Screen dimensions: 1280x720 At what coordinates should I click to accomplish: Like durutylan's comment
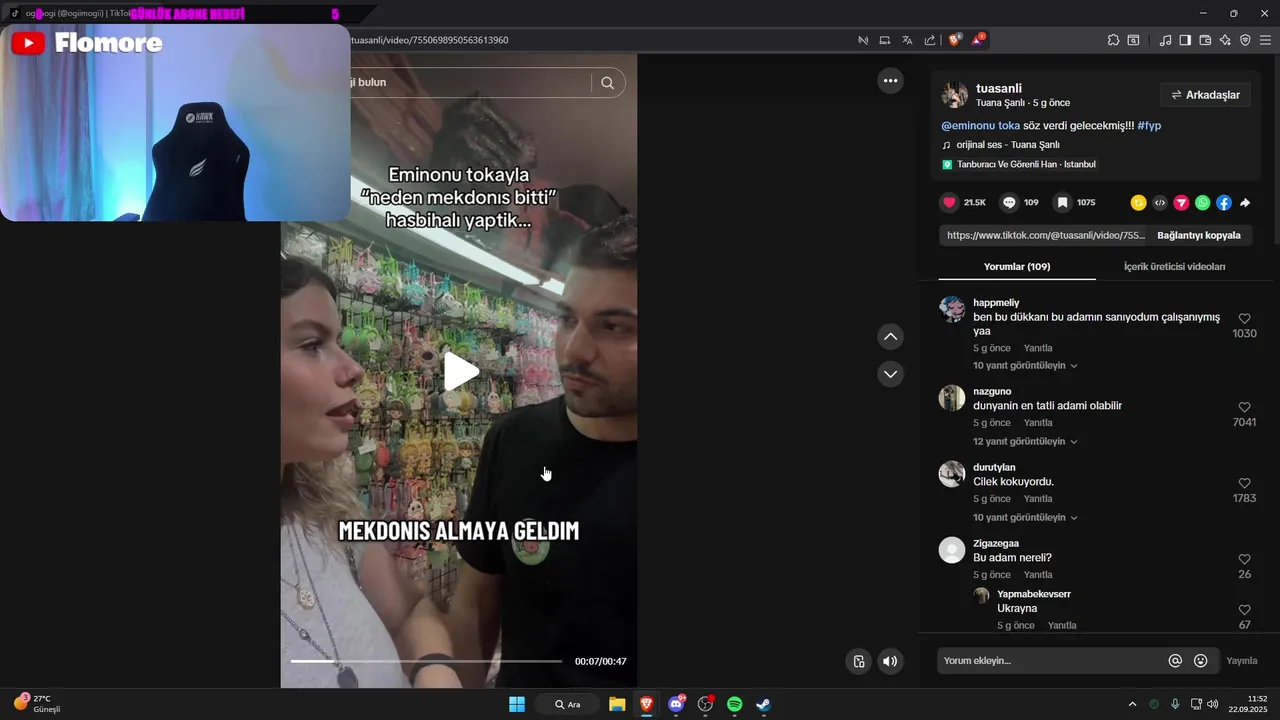(1244, 483)
